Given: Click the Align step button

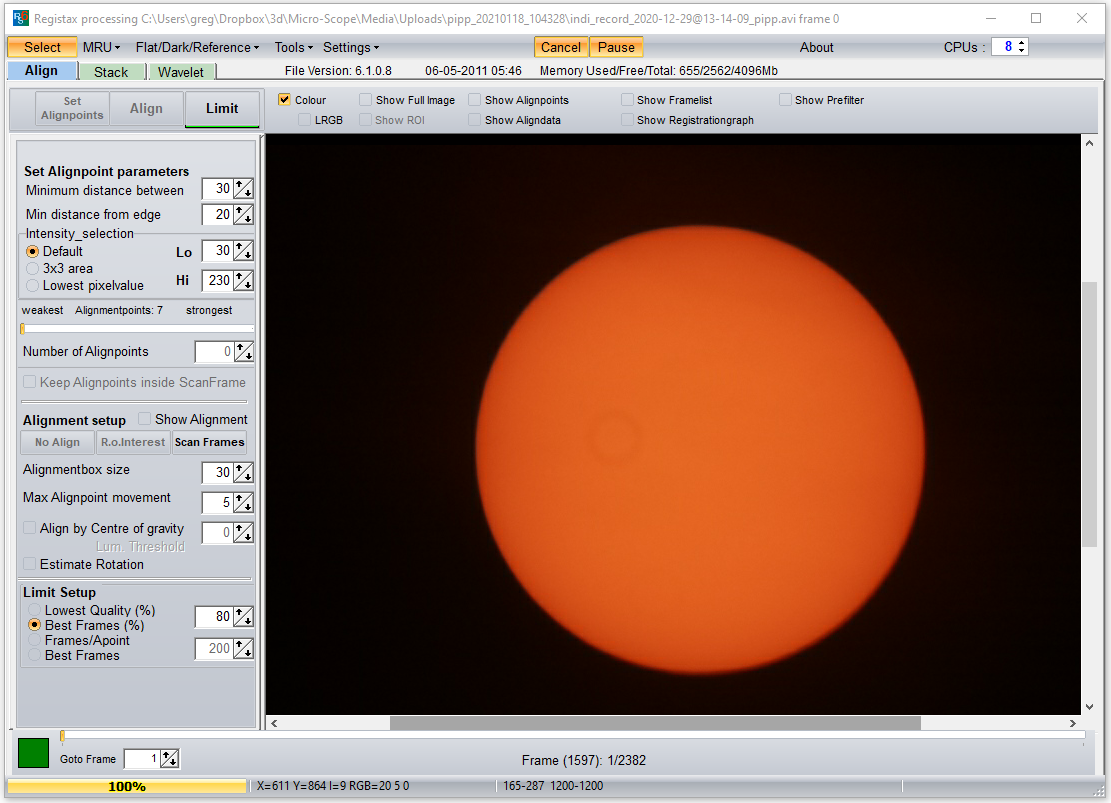Looking at the screenshot, I should click(x=146, y=108).
